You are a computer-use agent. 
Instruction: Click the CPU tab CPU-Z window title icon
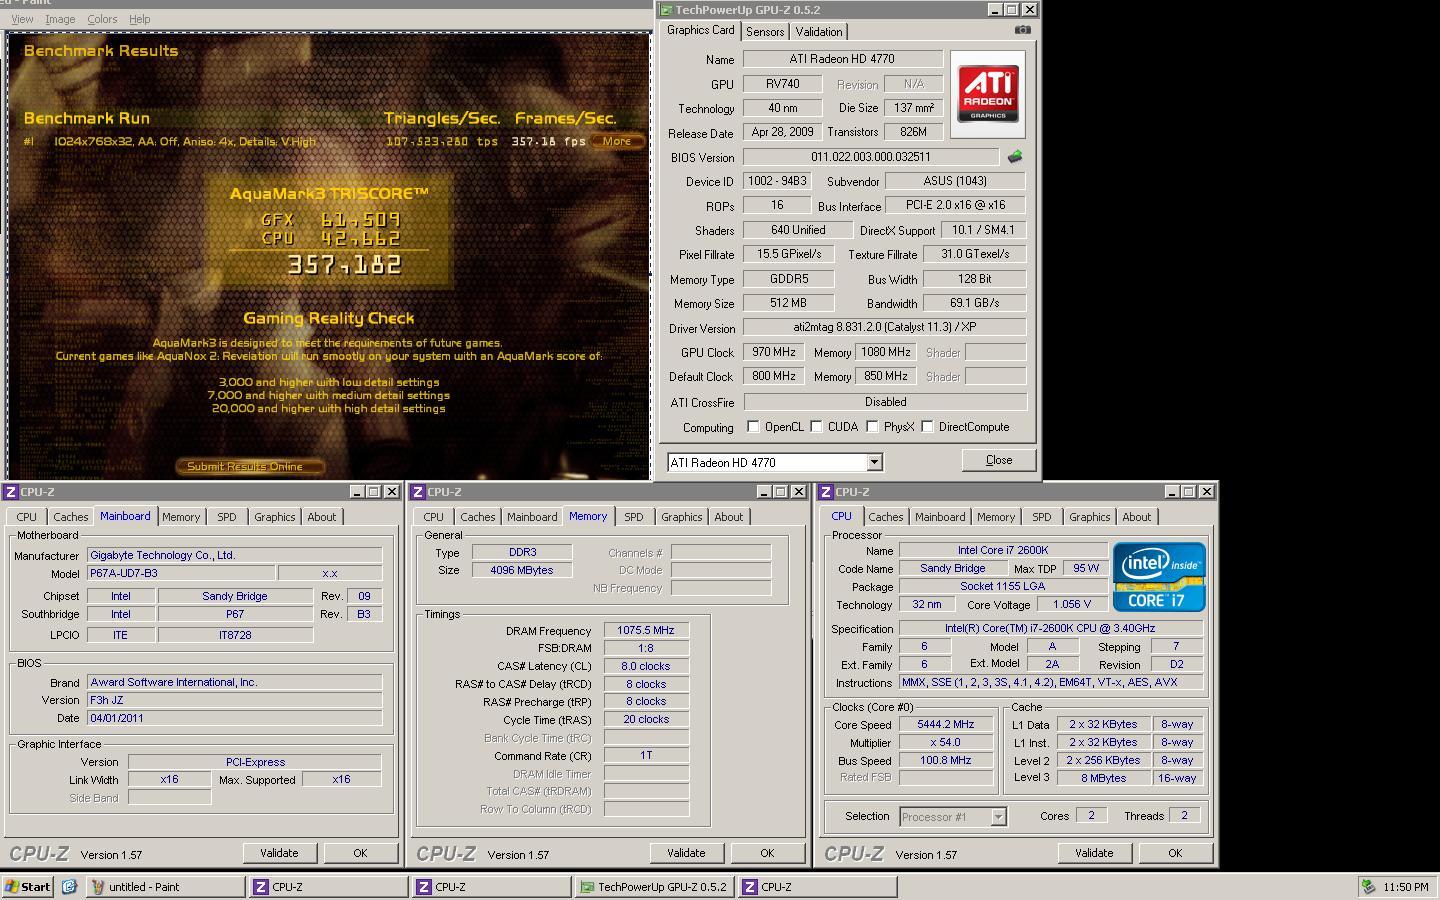coord(826,492)
